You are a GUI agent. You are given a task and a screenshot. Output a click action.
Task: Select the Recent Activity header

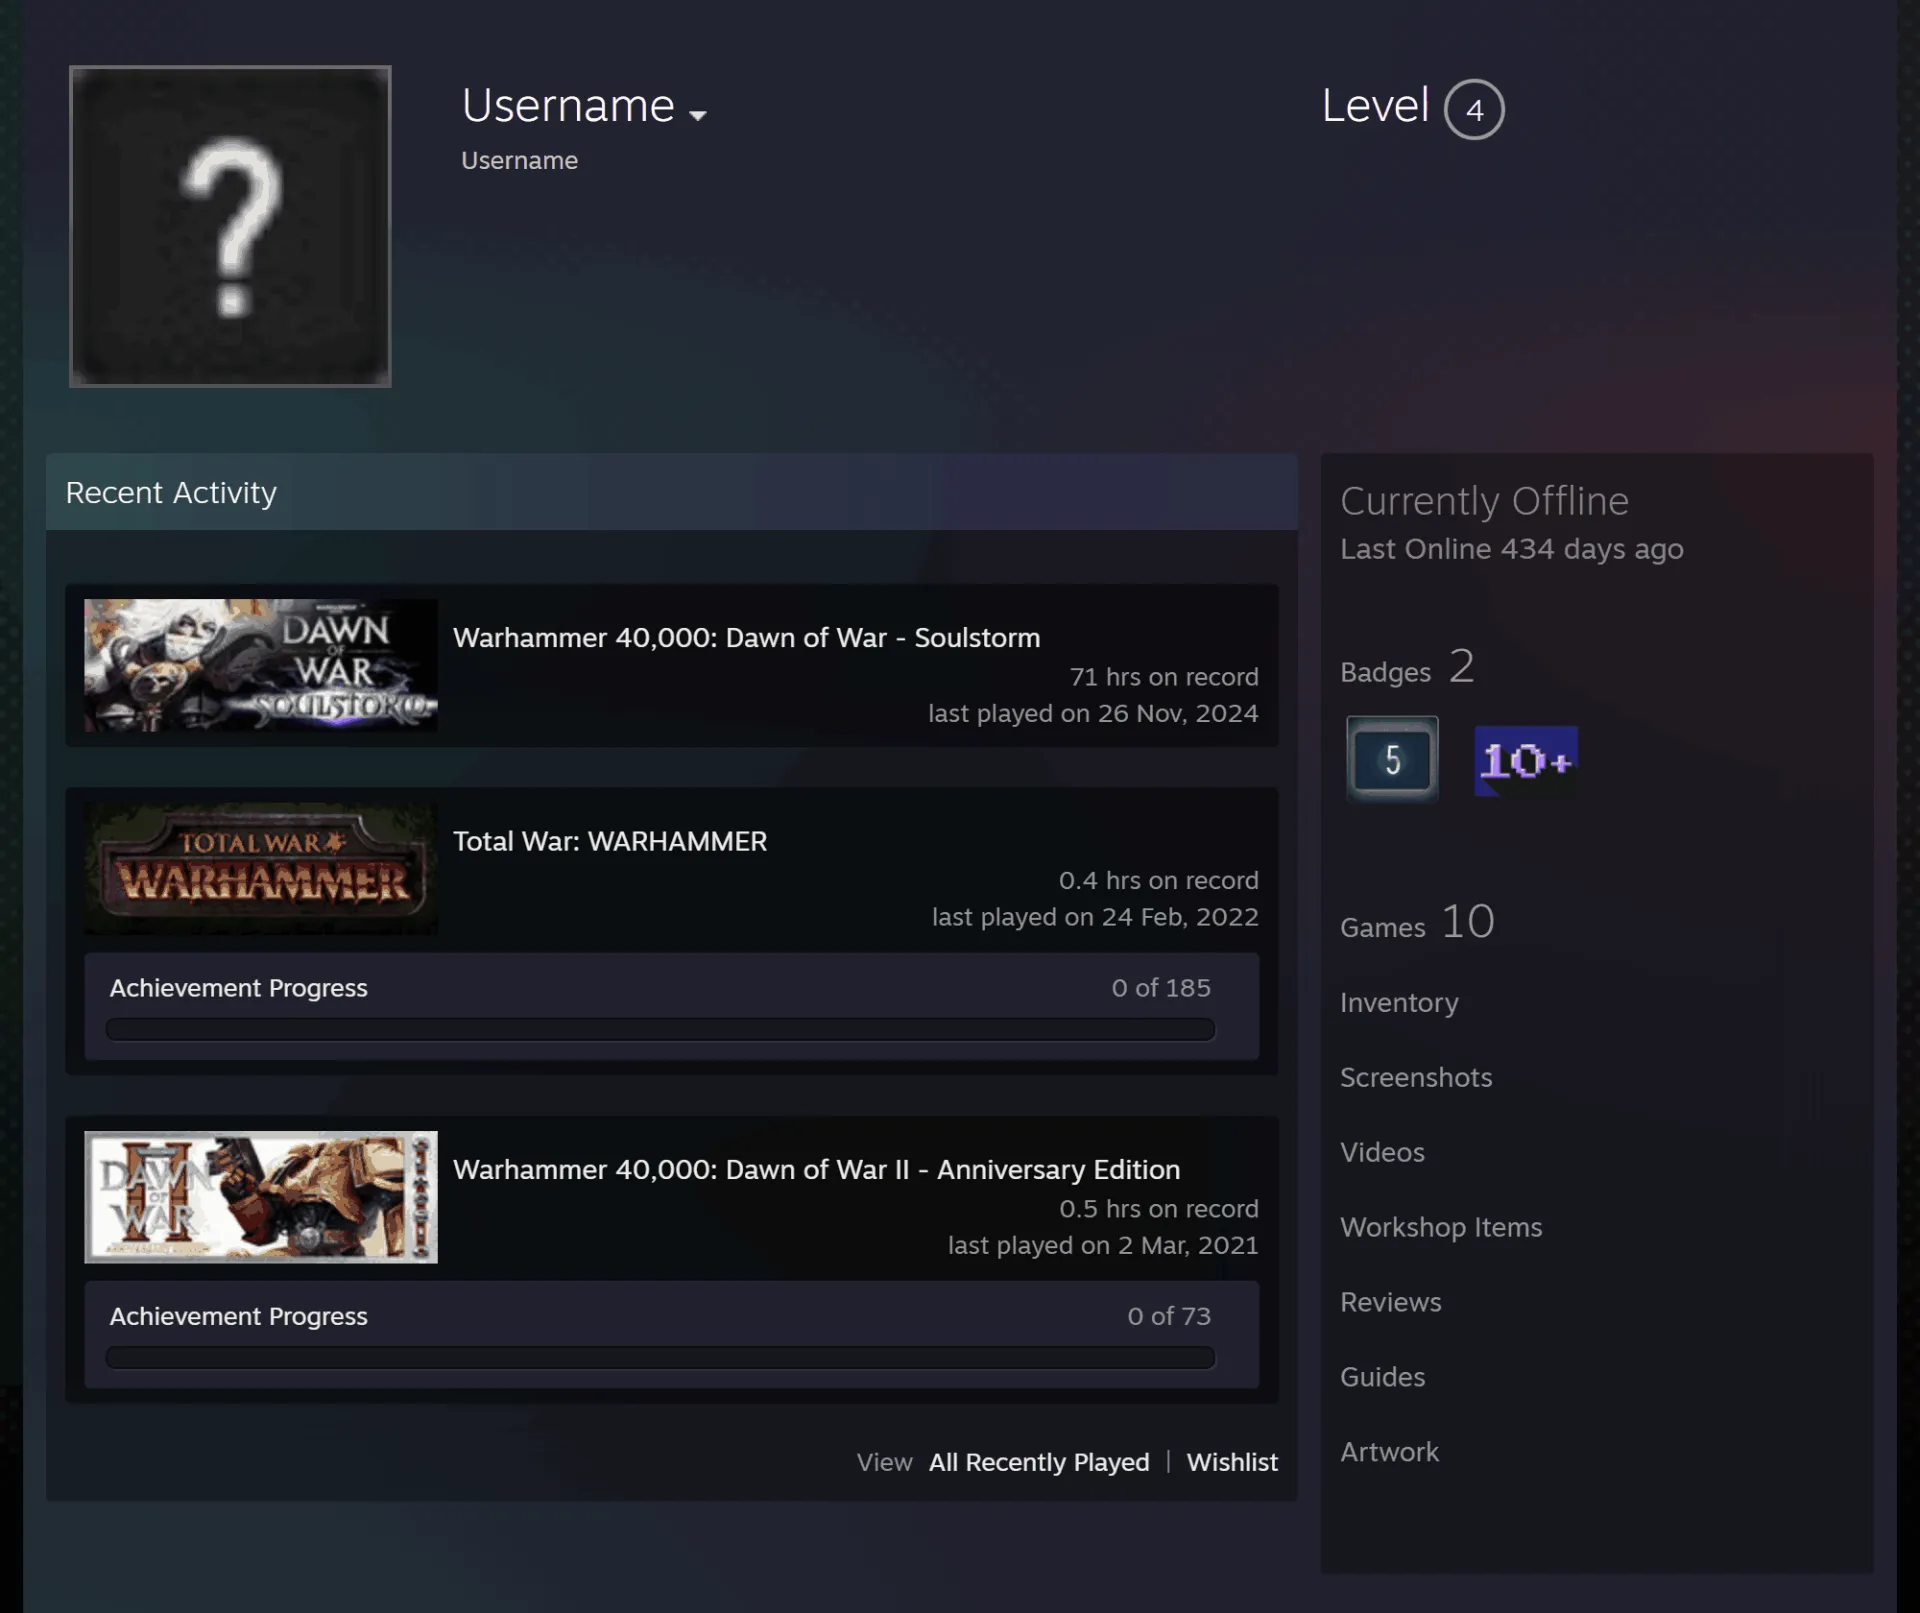(671, 492)
